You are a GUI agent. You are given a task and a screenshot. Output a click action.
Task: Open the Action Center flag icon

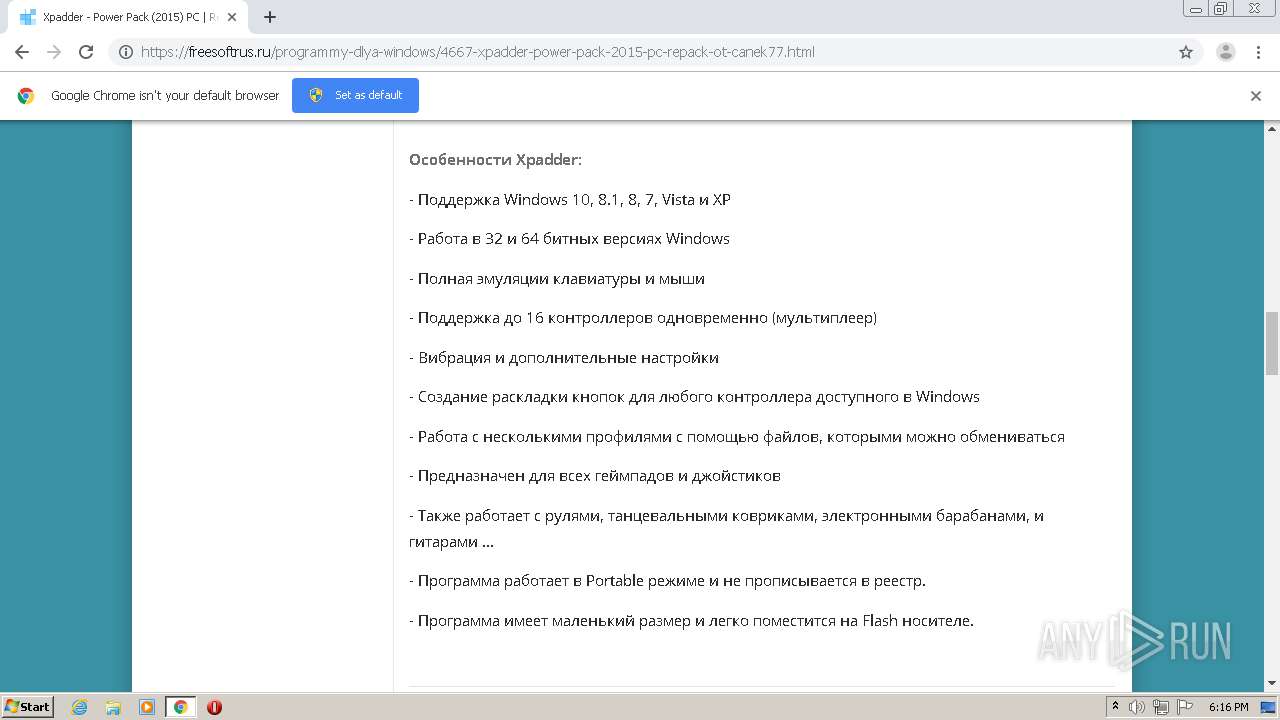pyautogui.click(x=1183, y=707)
